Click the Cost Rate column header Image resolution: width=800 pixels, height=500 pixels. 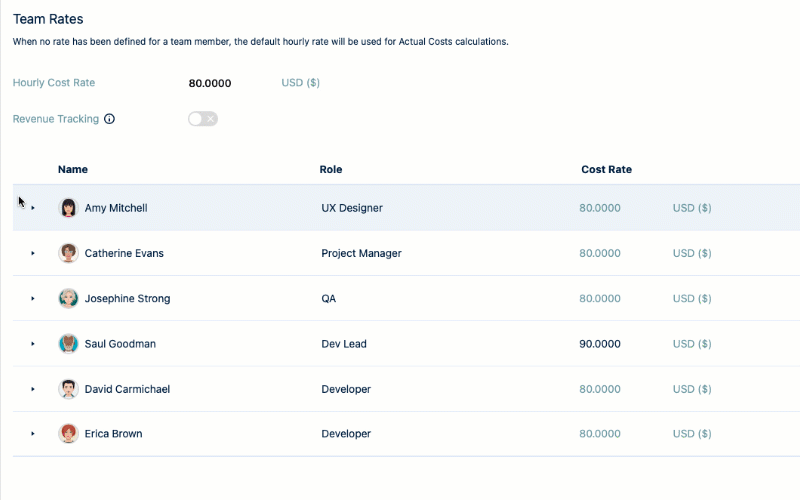point(606,169)
